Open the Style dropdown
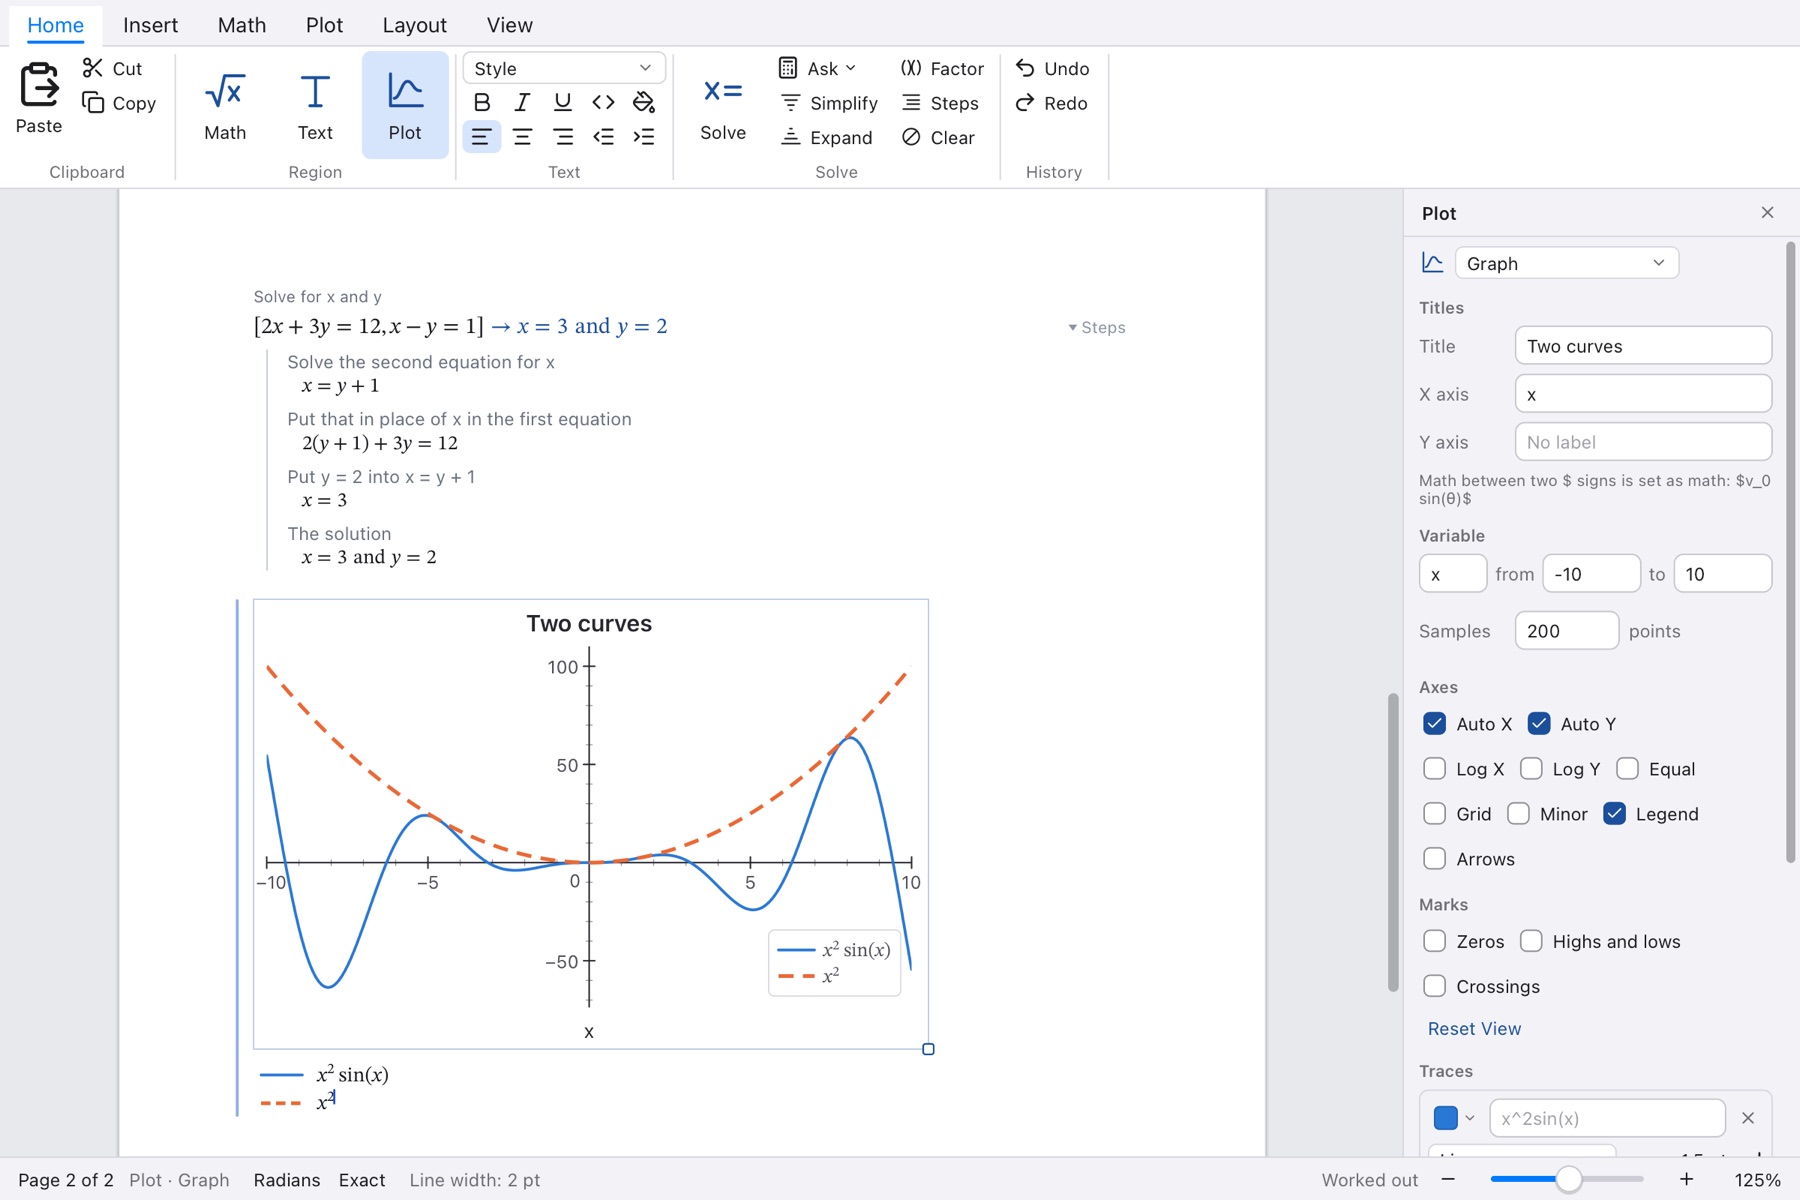This screenshot has height=1200, width=1800. pos(564,68)
